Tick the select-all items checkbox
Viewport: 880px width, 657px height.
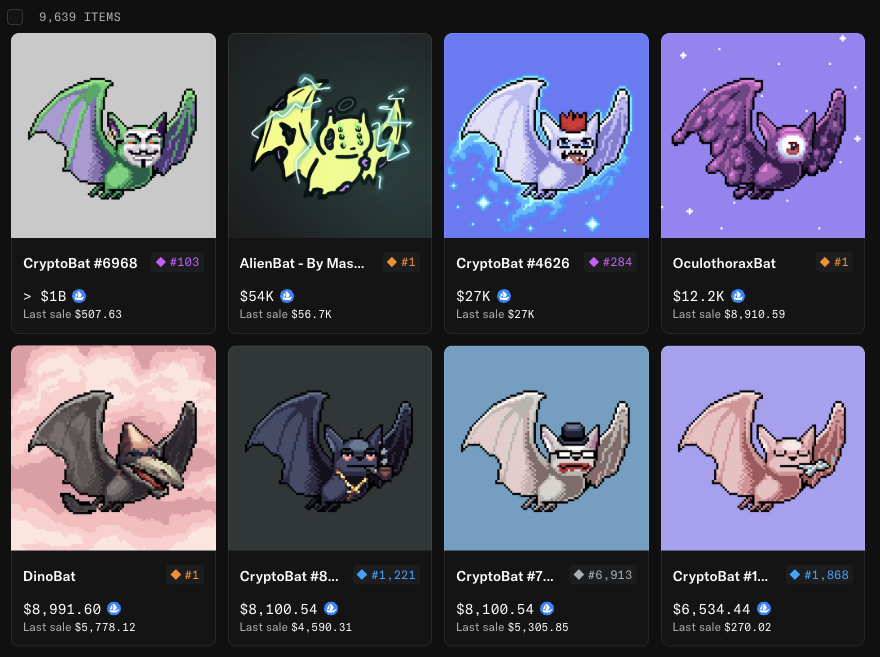pos(15,17)
